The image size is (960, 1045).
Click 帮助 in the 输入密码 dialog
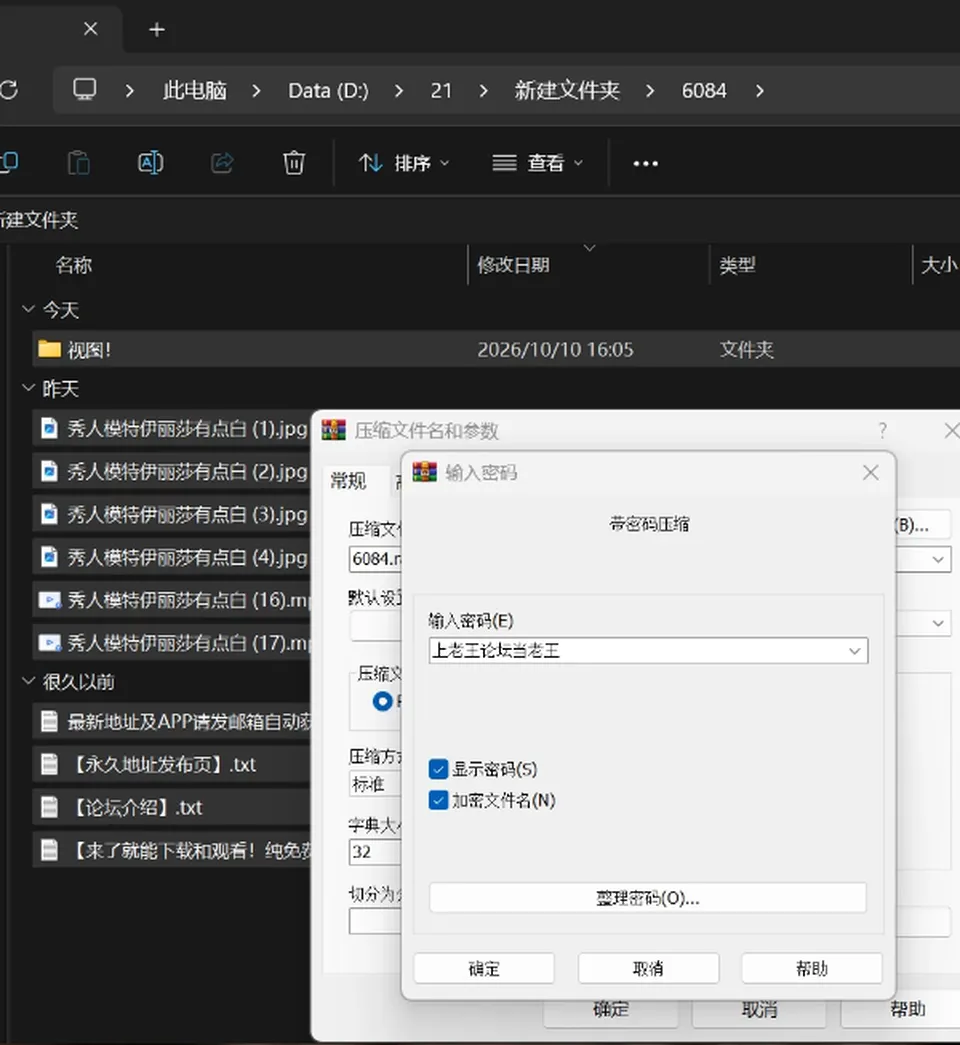point(812,968)
